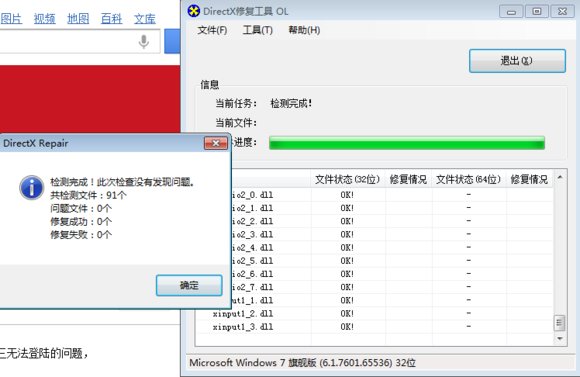The height and width of the screenshot is (377, 580).
Task: Click the DirectX repair tool yellow logo icon
Action: click(x=193, y=11)
